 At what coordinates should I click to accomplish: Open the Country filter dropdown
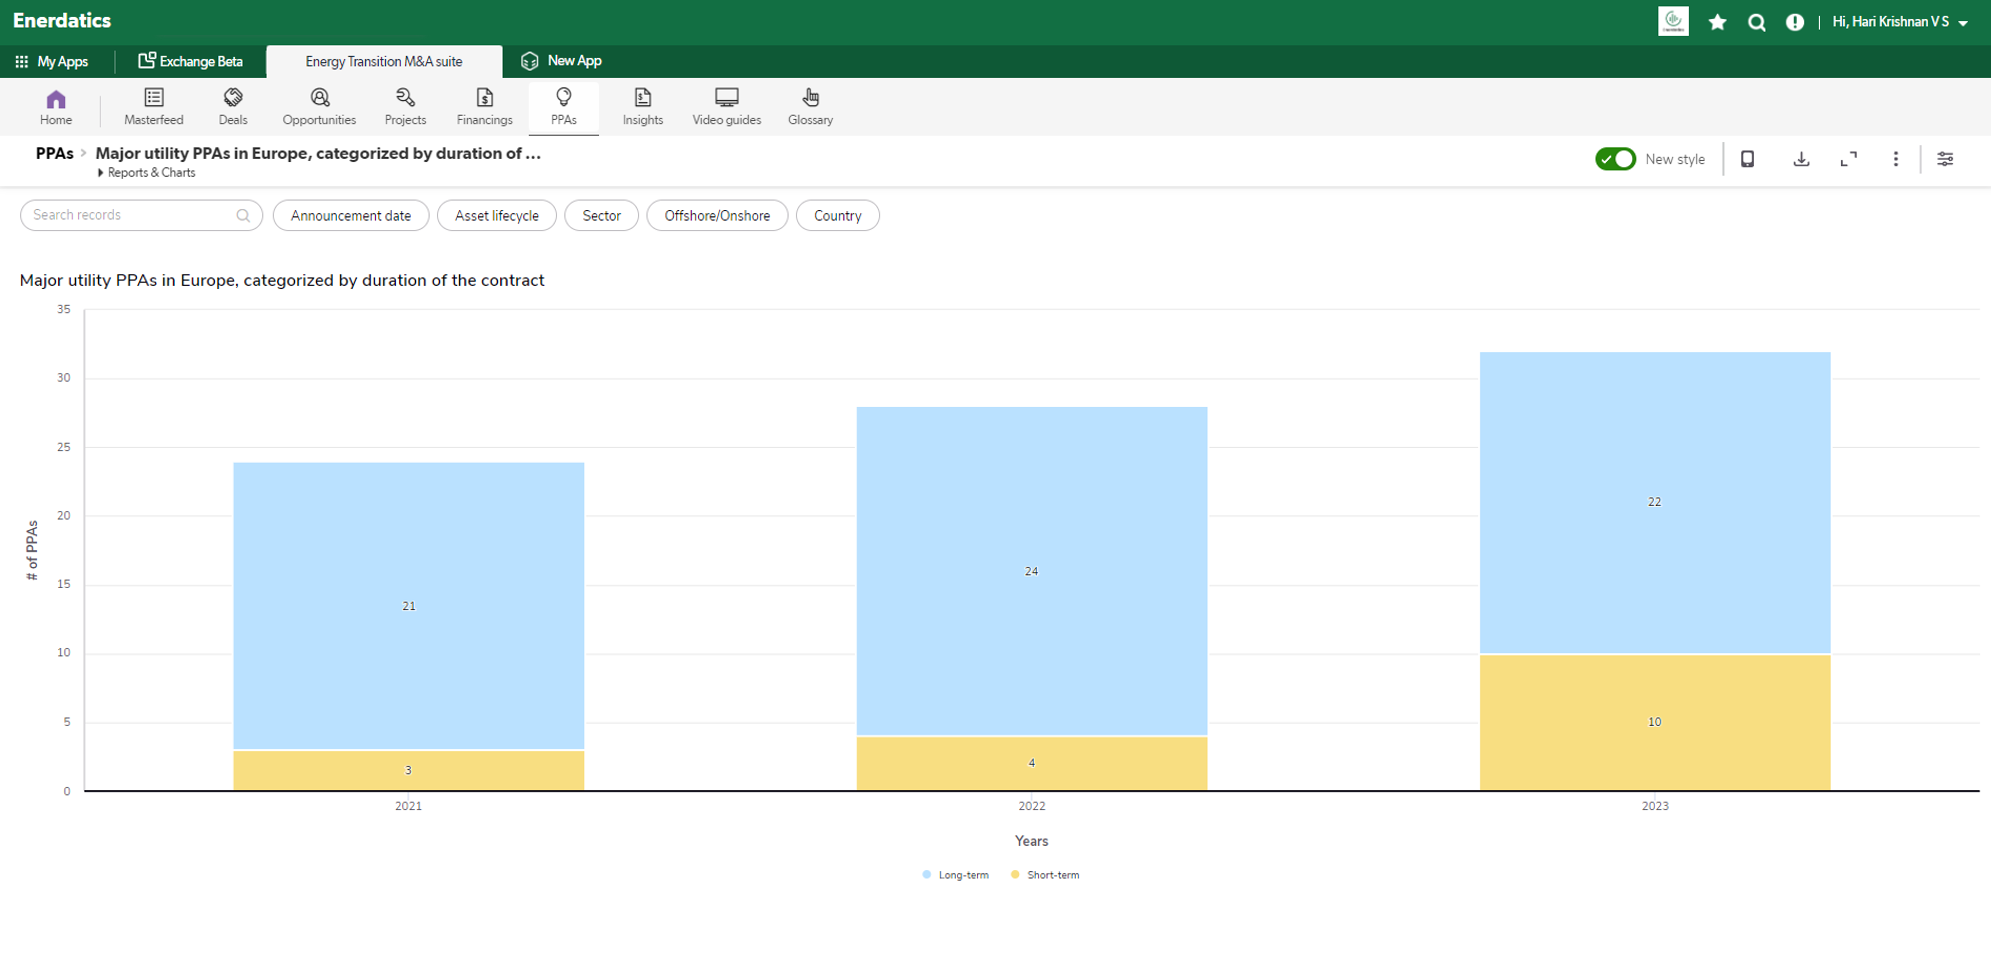[x=837, y=216]
